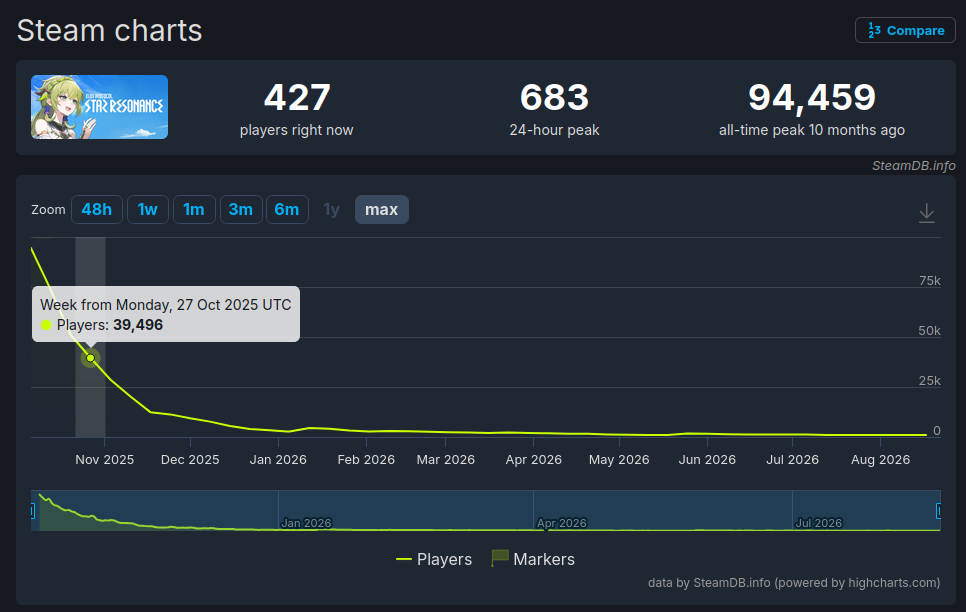This screenshot has height=612, width=966.
Task: Grab the right navigator range handle
Action: point(938,510)
